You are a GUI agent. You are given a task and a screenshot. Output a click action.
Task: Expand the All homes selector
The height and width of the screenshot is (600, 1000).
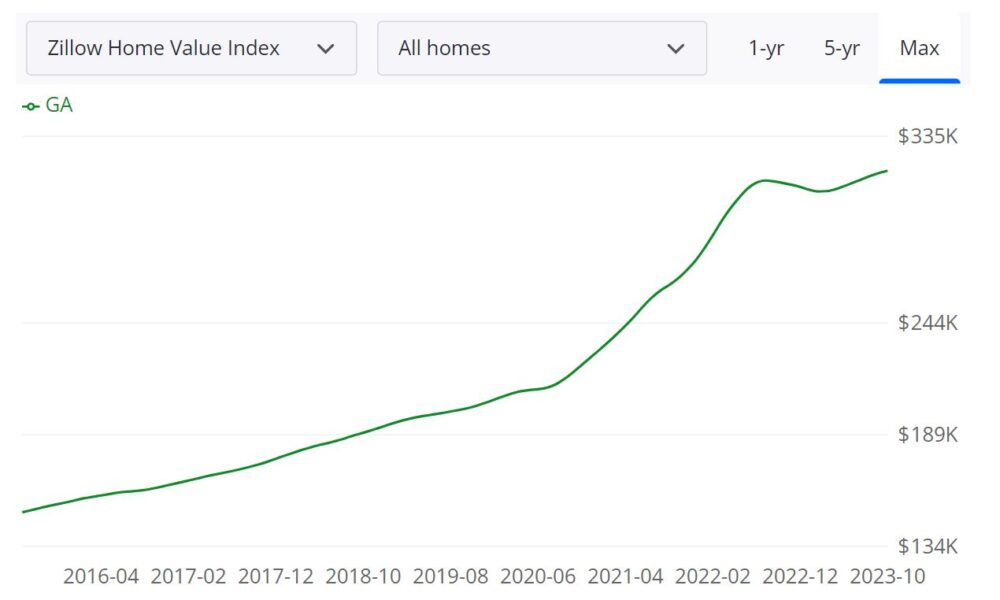tap(541, 47)
